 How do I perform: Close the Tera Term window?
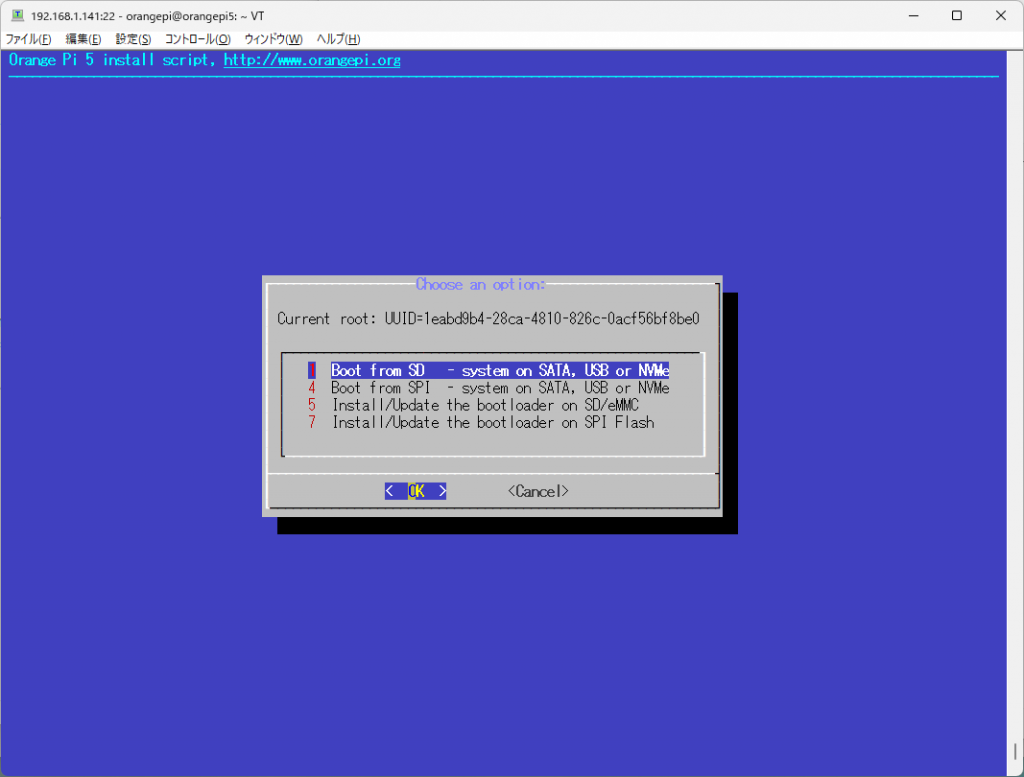pos(1000,16)
